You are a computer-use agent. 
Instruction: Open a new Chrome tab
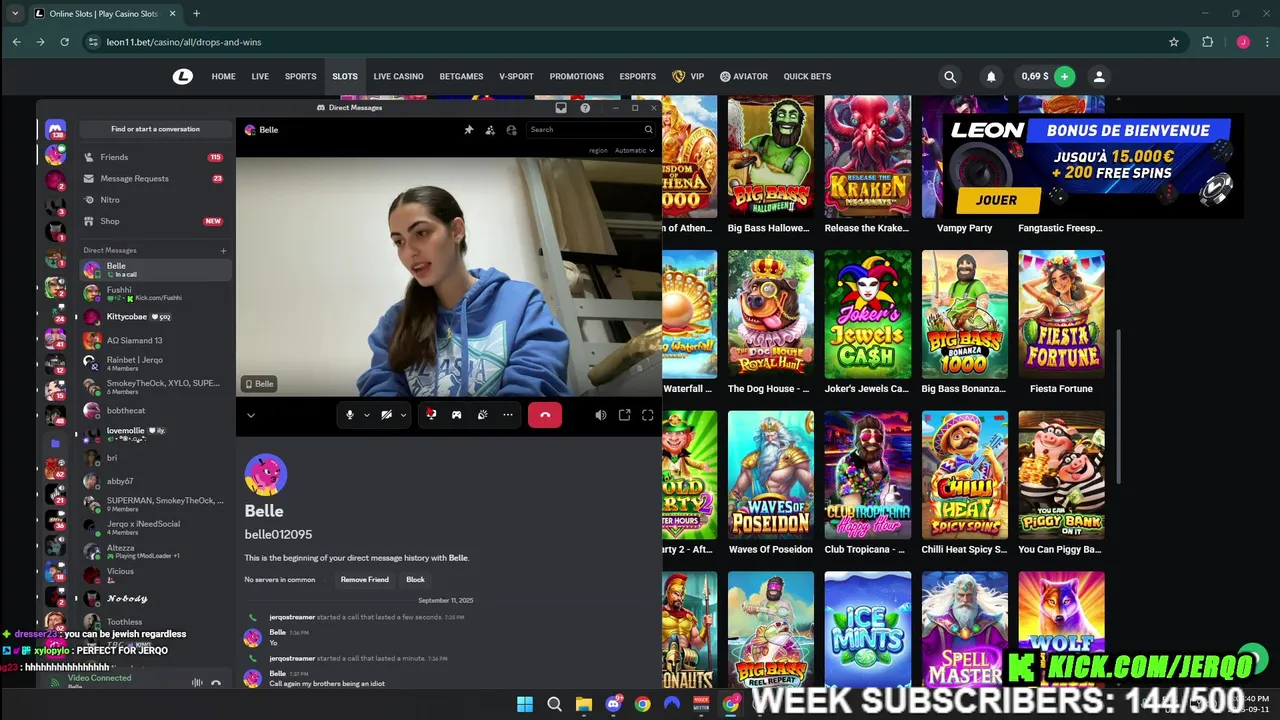tap(196, 14)
